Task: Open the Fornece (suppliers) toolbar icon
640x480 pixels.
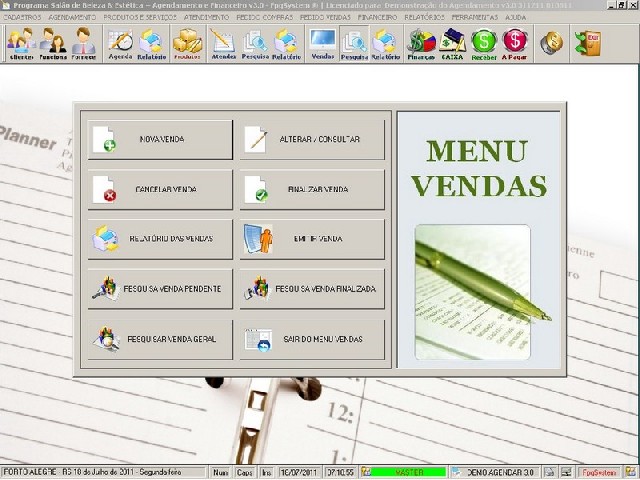Action: [x=84, y=44]
